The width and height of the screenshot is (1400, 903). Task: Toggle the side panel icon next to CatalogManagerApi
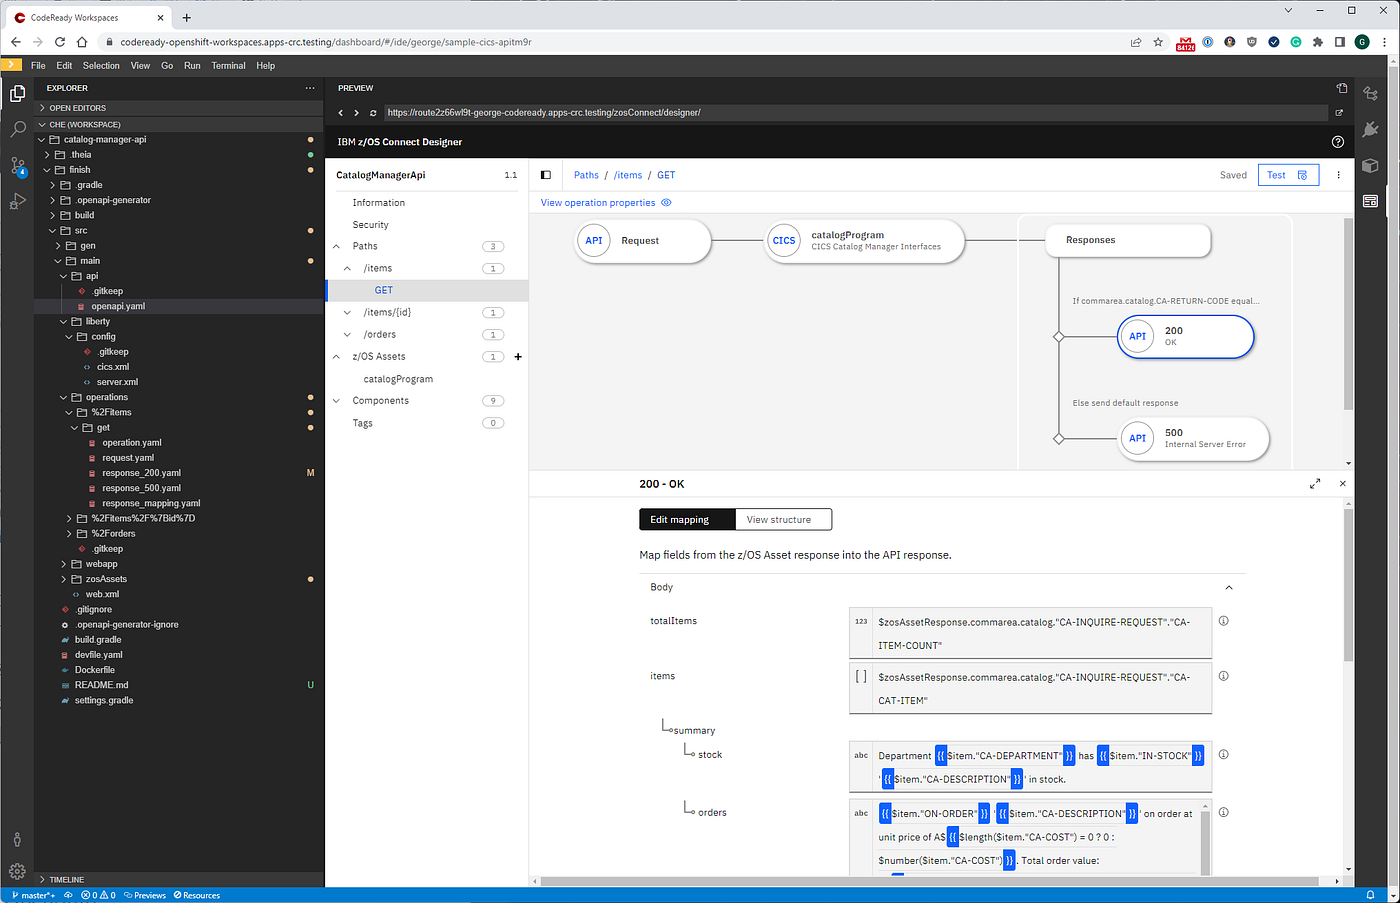[x=546, y=174]
